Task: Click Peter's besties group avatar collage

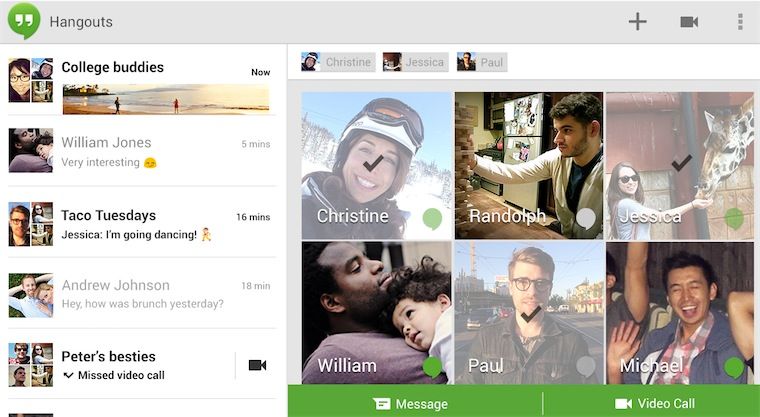Action: [x=31, y=365]
